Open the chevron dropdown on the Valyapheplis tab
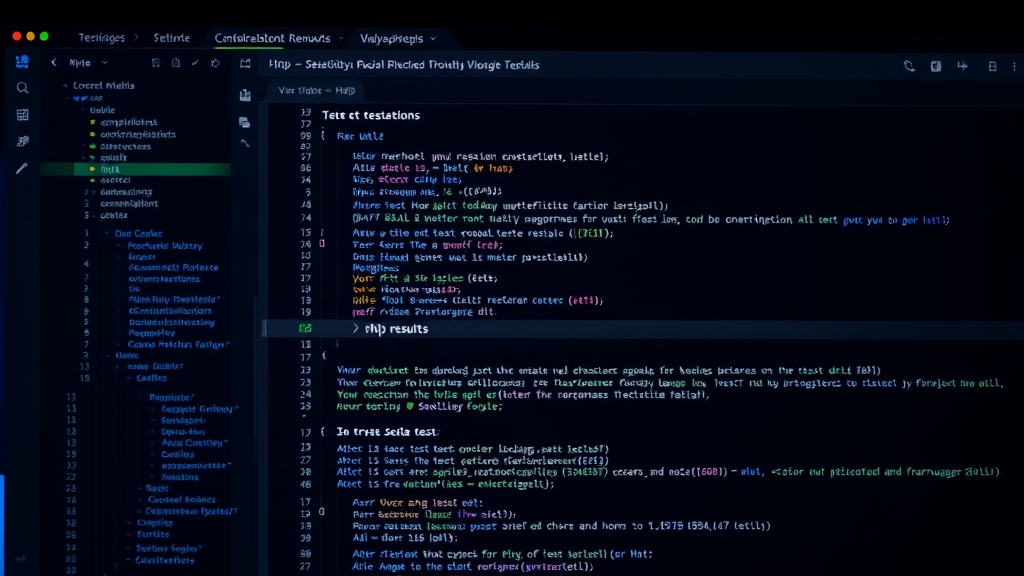This screenshot has height=576, width=1024. (434, 39)
